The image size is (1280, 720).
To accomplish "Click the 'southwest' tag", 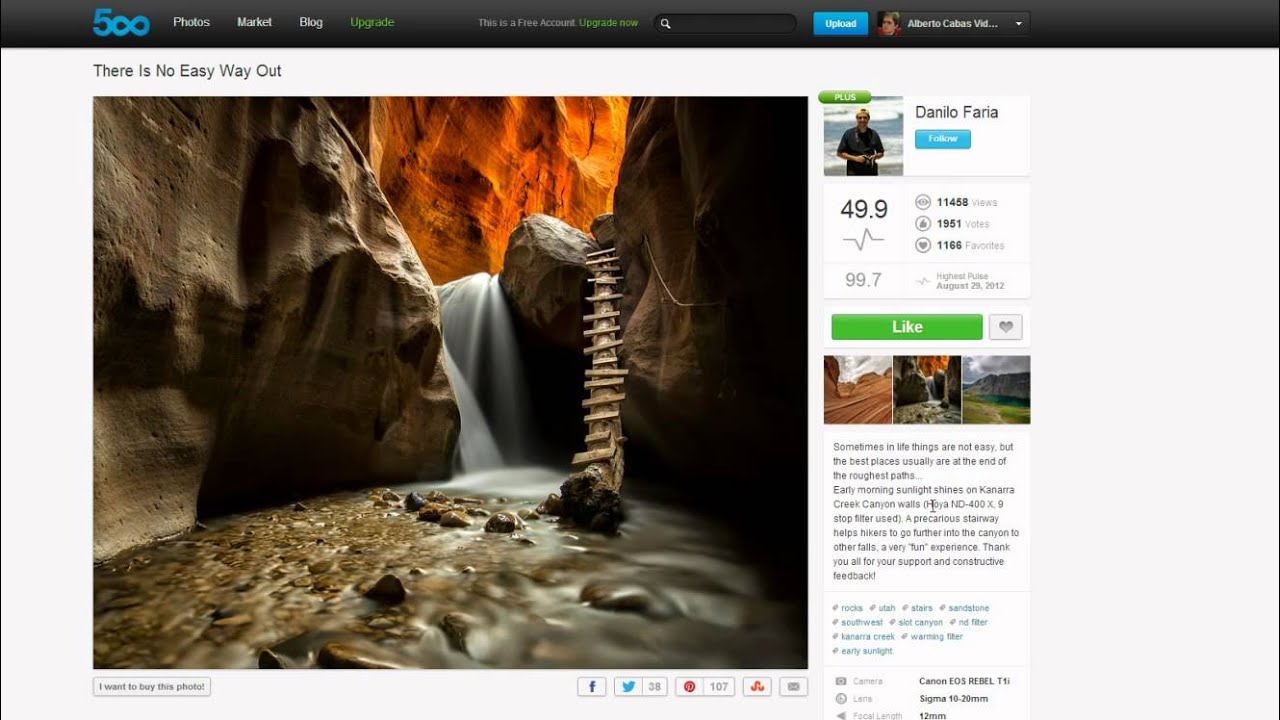I will (x=862, y=622).
